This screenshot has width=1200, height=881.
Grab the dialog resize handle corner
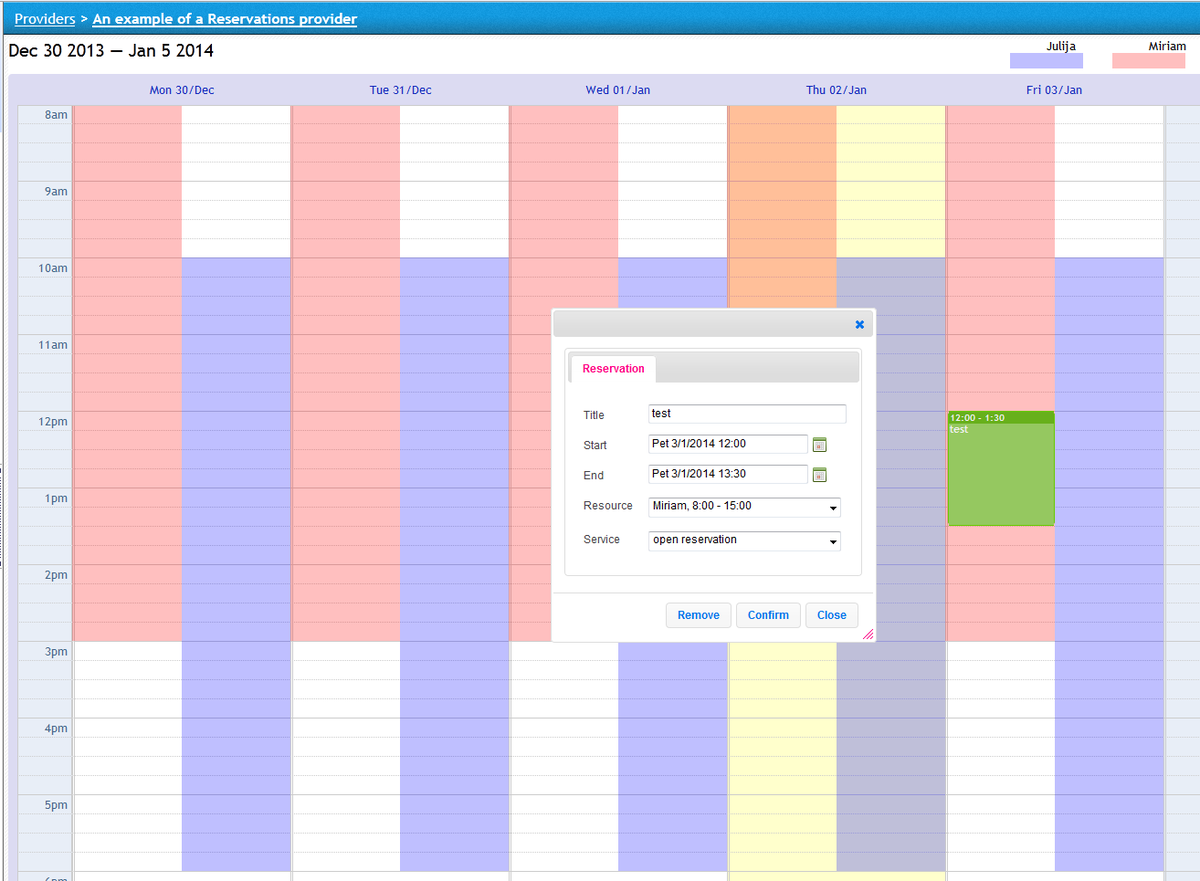tap(868, 634)
